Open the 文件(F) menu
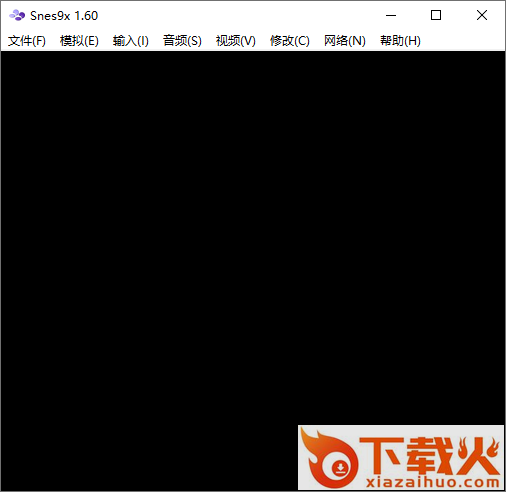 (x=27, y=41)
